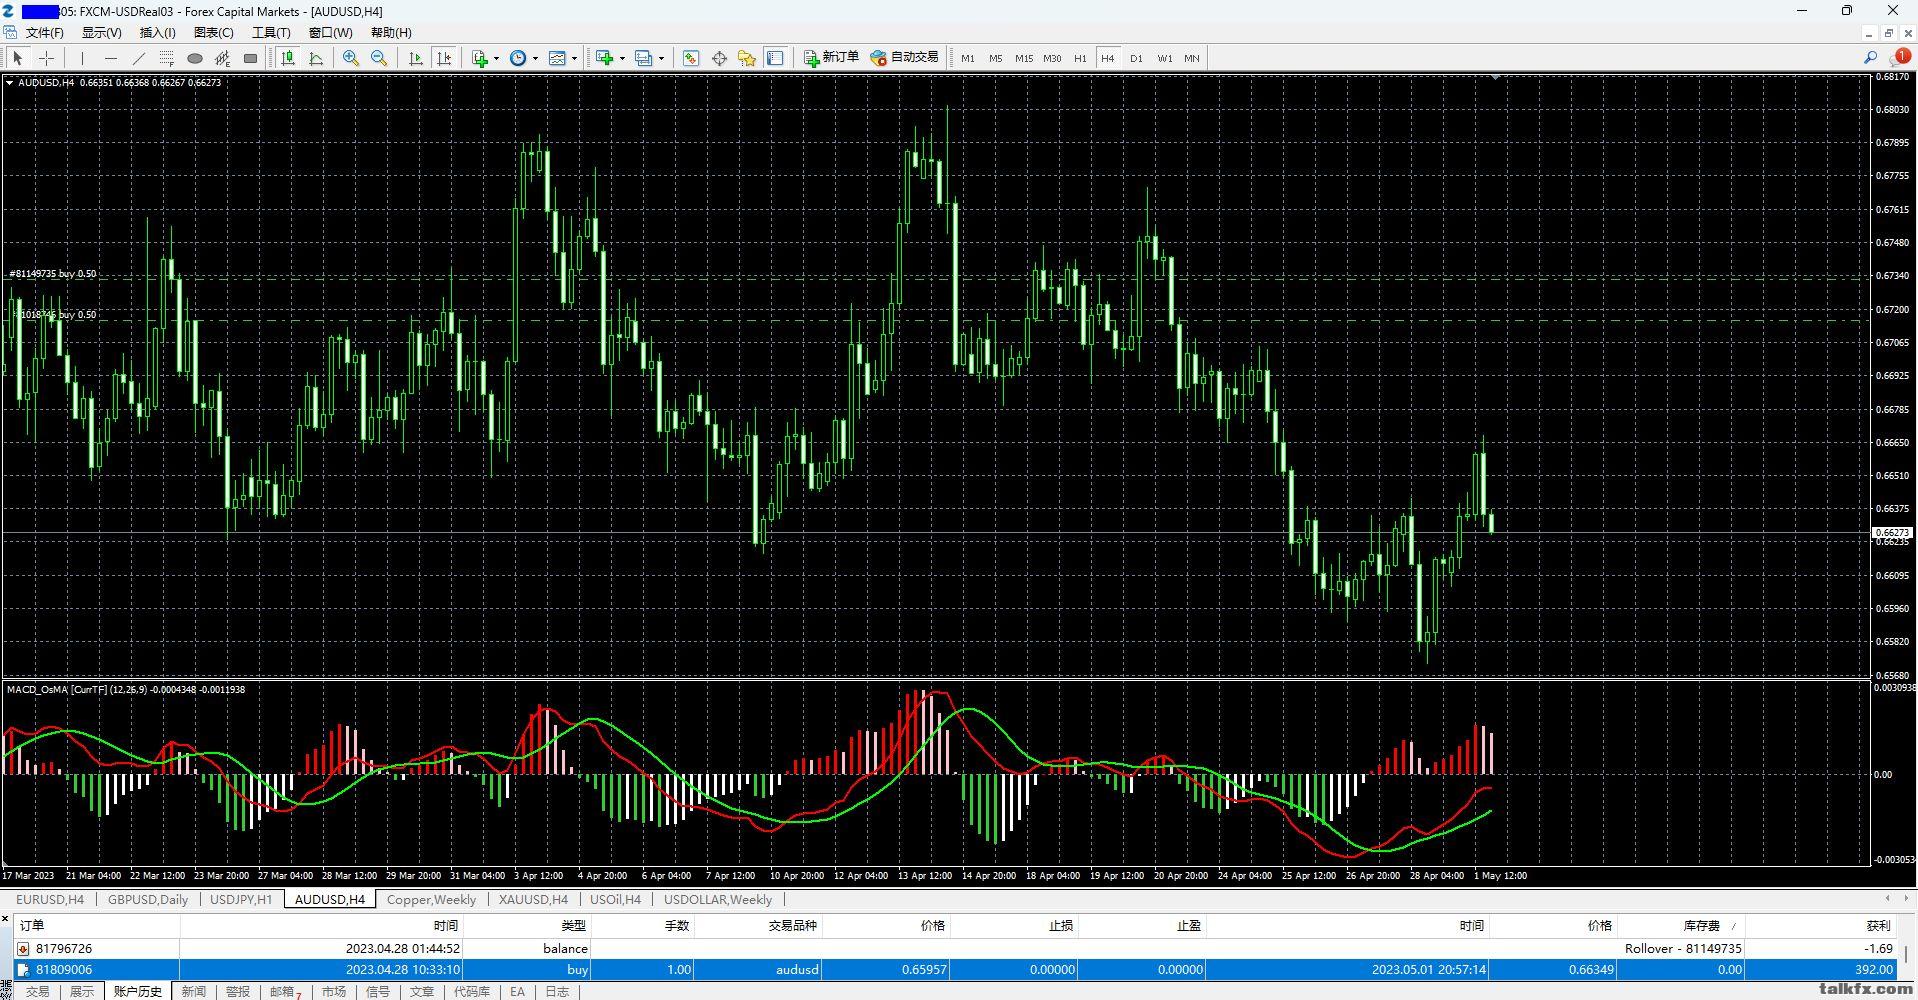The height and width of the screenshot is (1000, 1918).
Task: Switch to the XAUUSD,H4 chart tab
Action: 533,900
